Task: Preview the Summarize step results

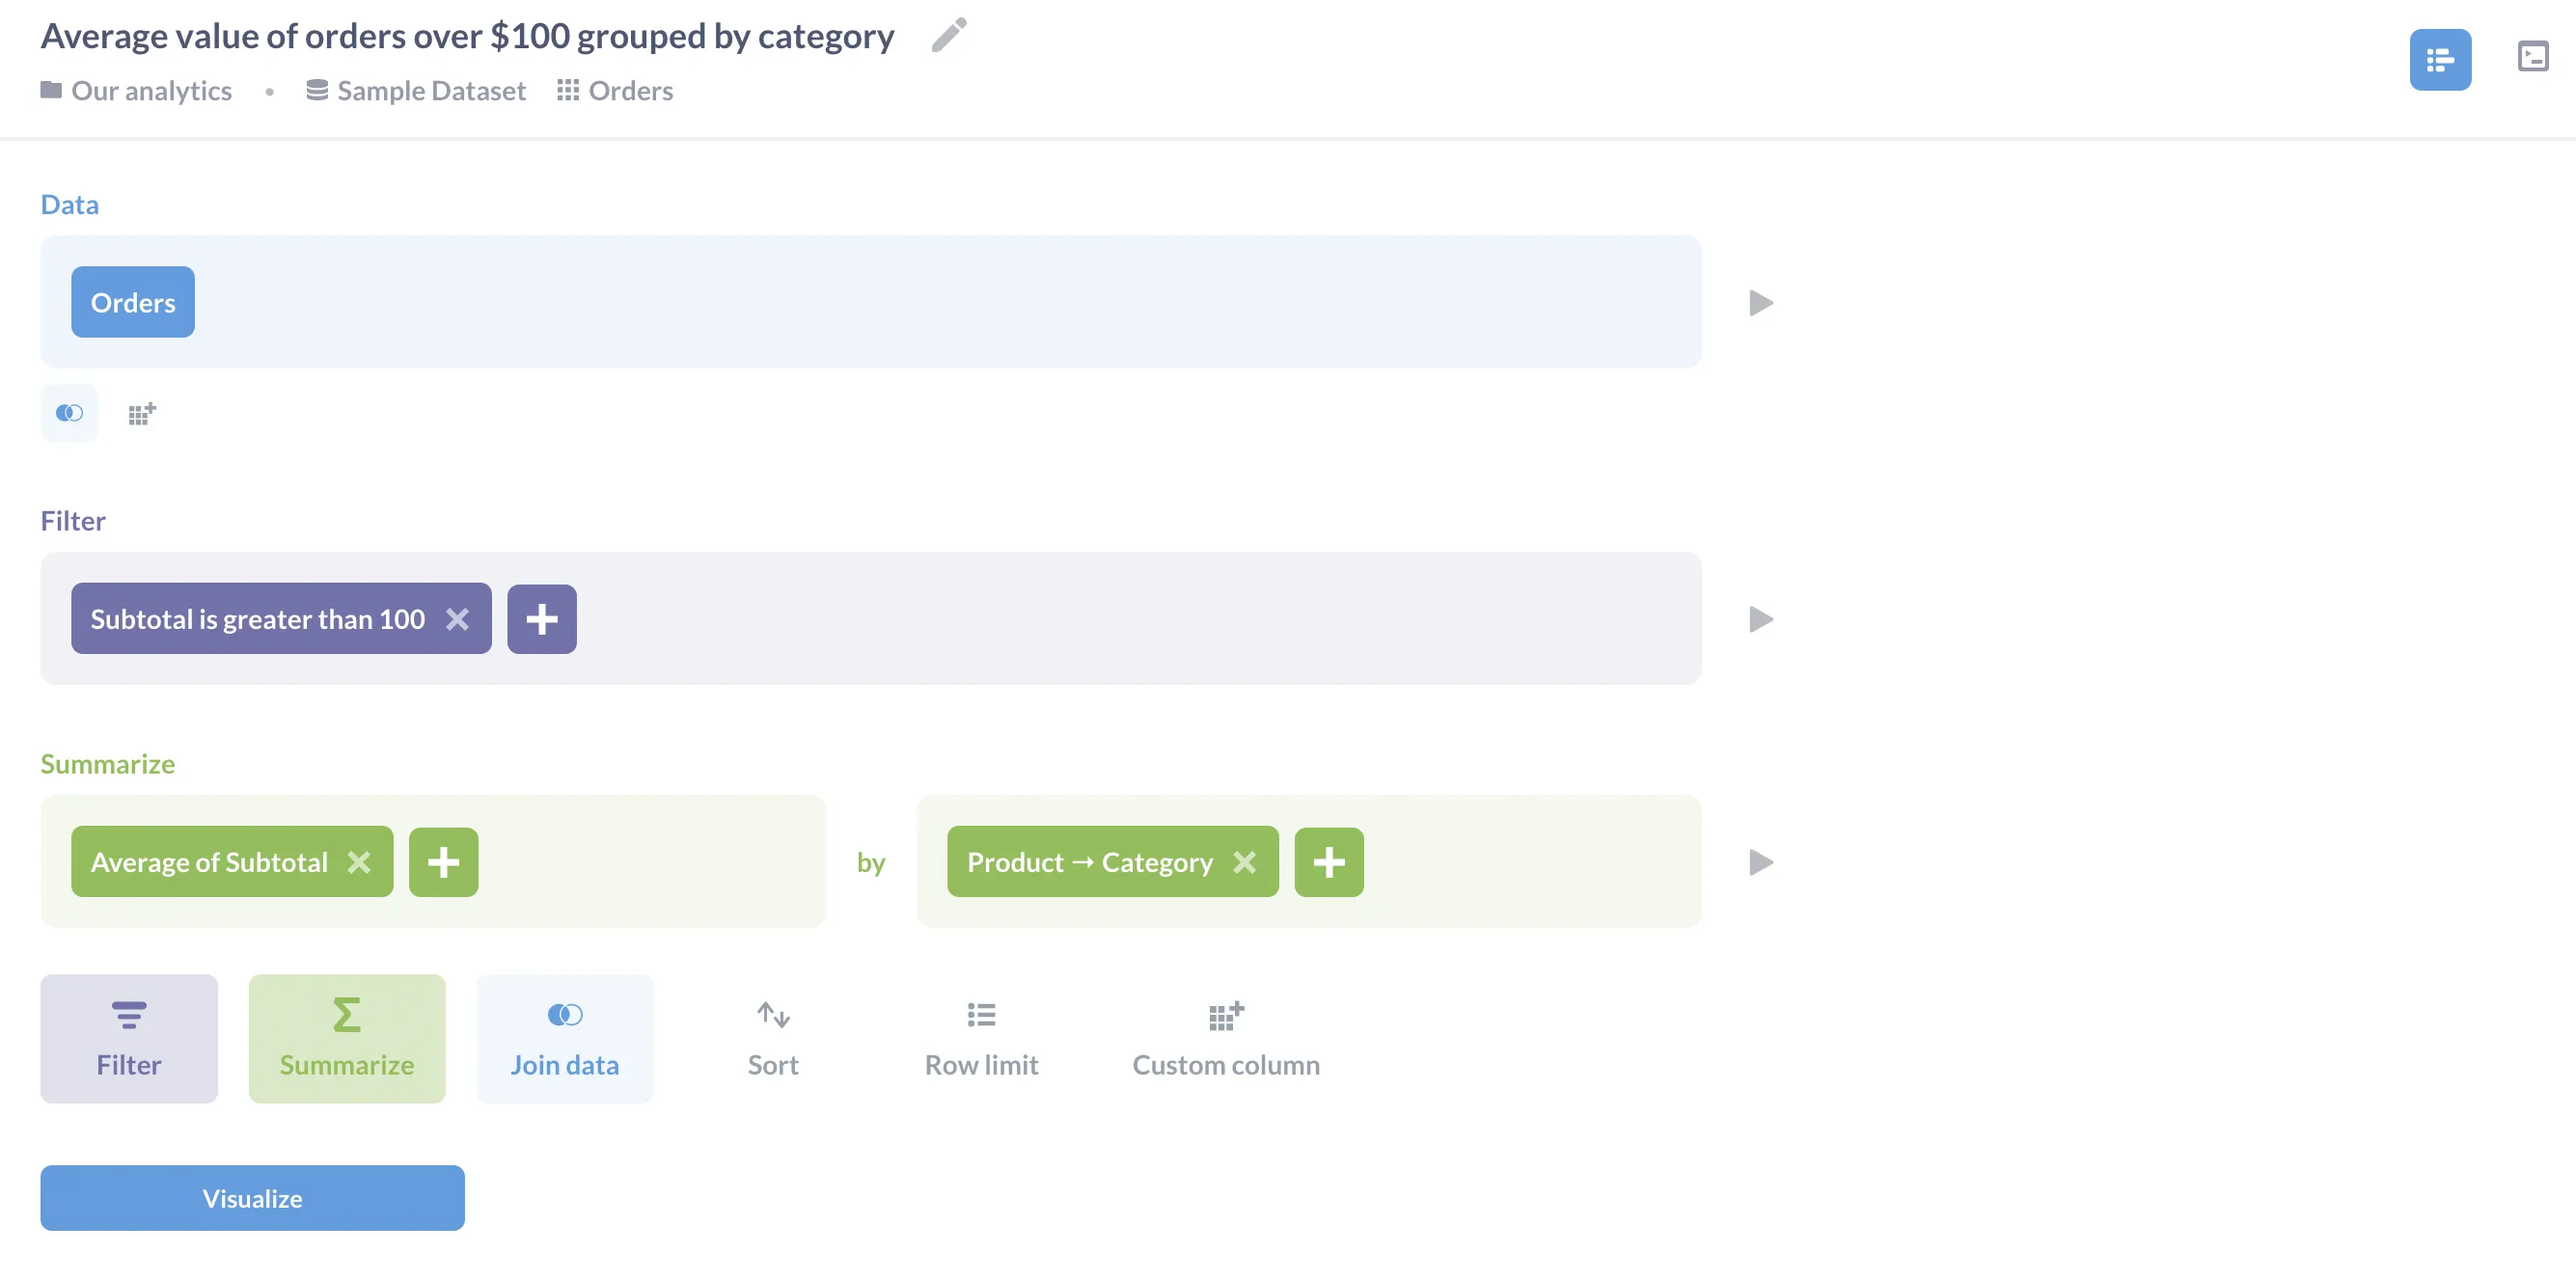Action: click(1761, 862)
